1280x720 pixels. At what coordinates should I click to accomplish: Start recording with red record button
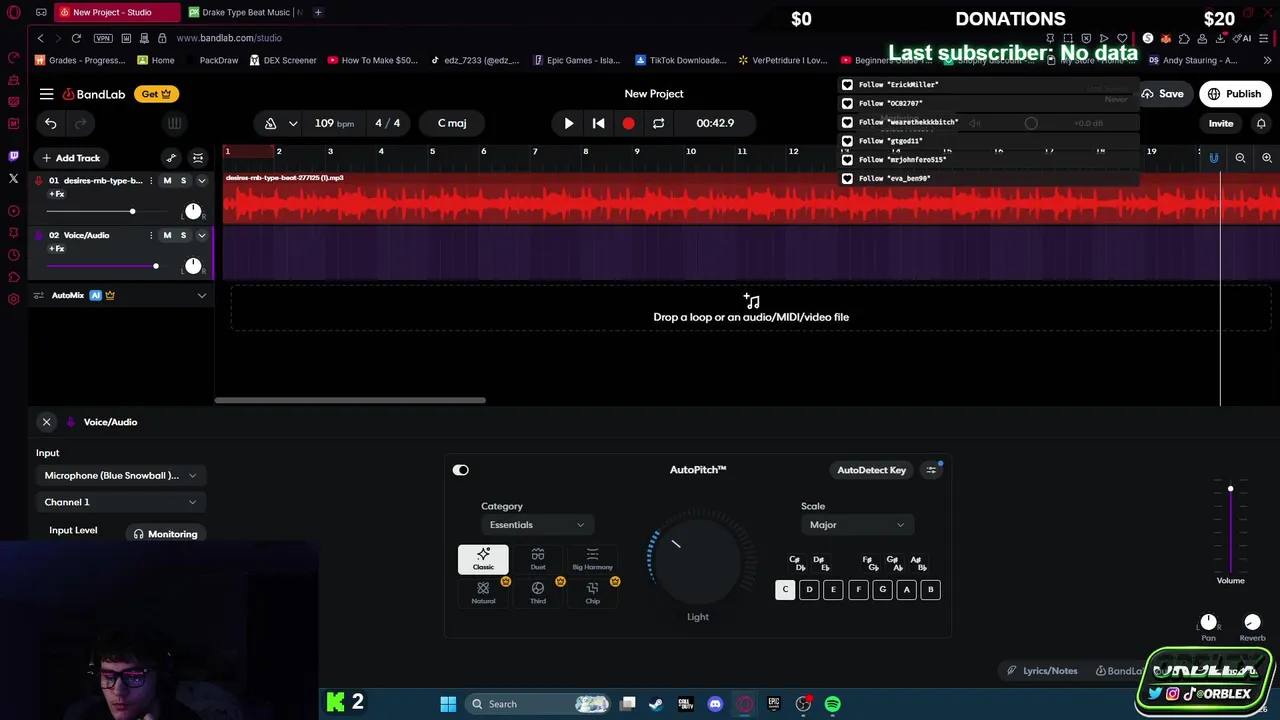pos(628,123)
